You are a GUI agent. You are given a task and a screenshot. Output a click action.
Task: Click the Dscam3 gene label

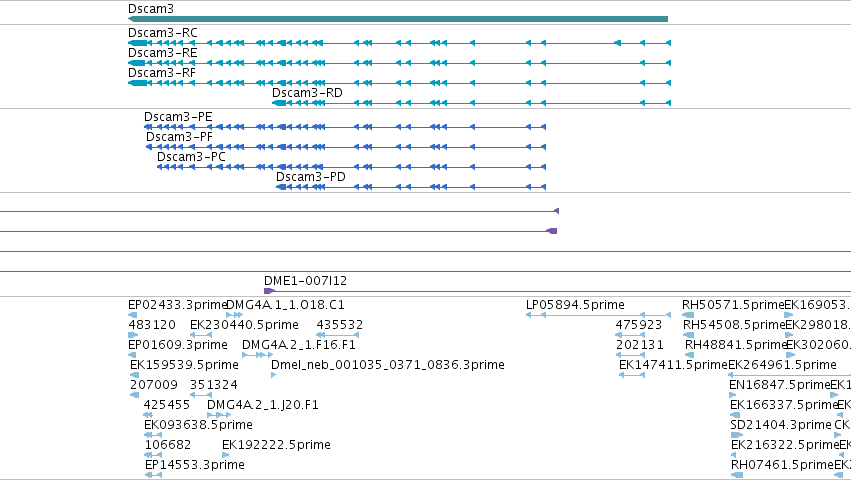[x=151, y=9]
